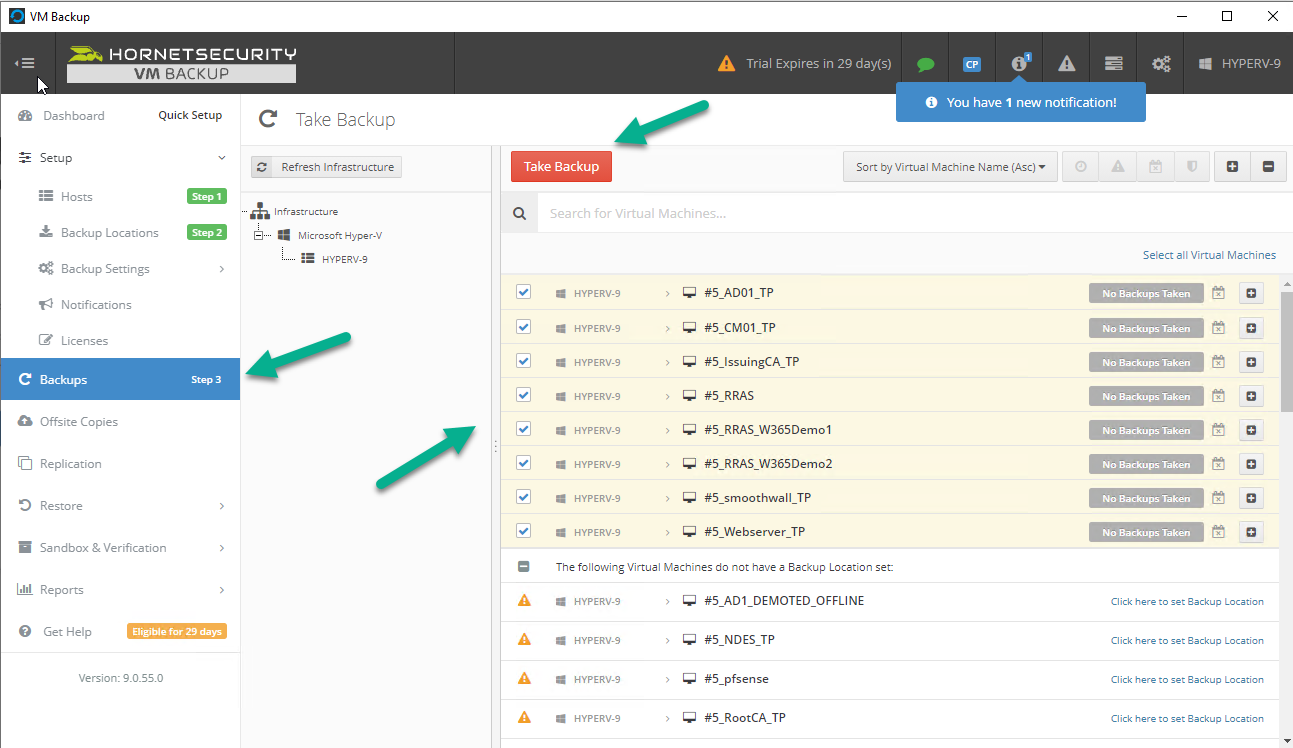Click calendar icon on #5_RRAS row
This screenshot has height=748, width=1293.
[x=1218, y=396]
